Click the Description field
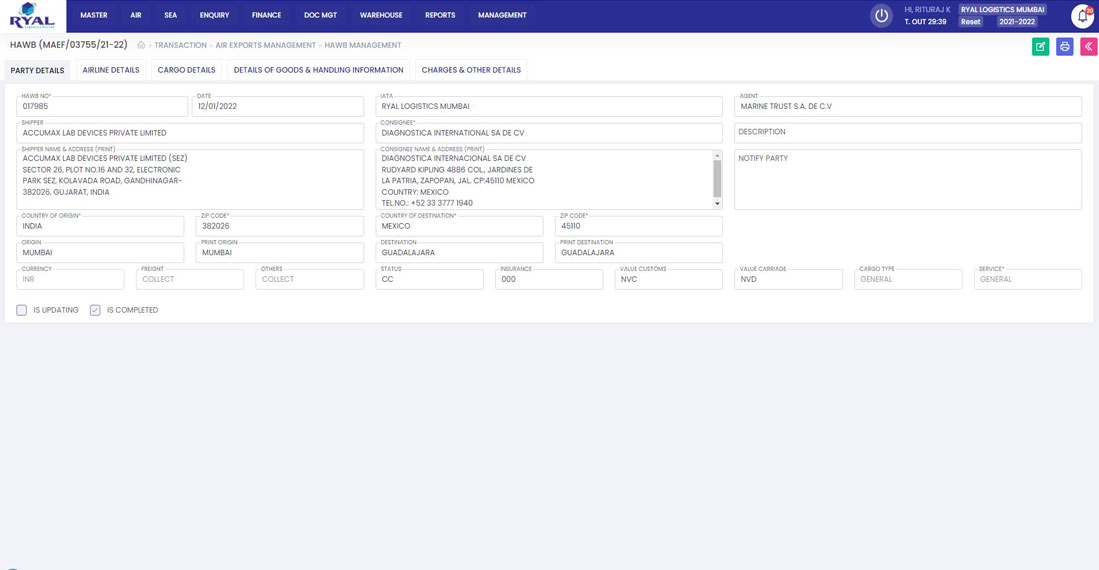The image size is (1099, 570). (908, 133)
